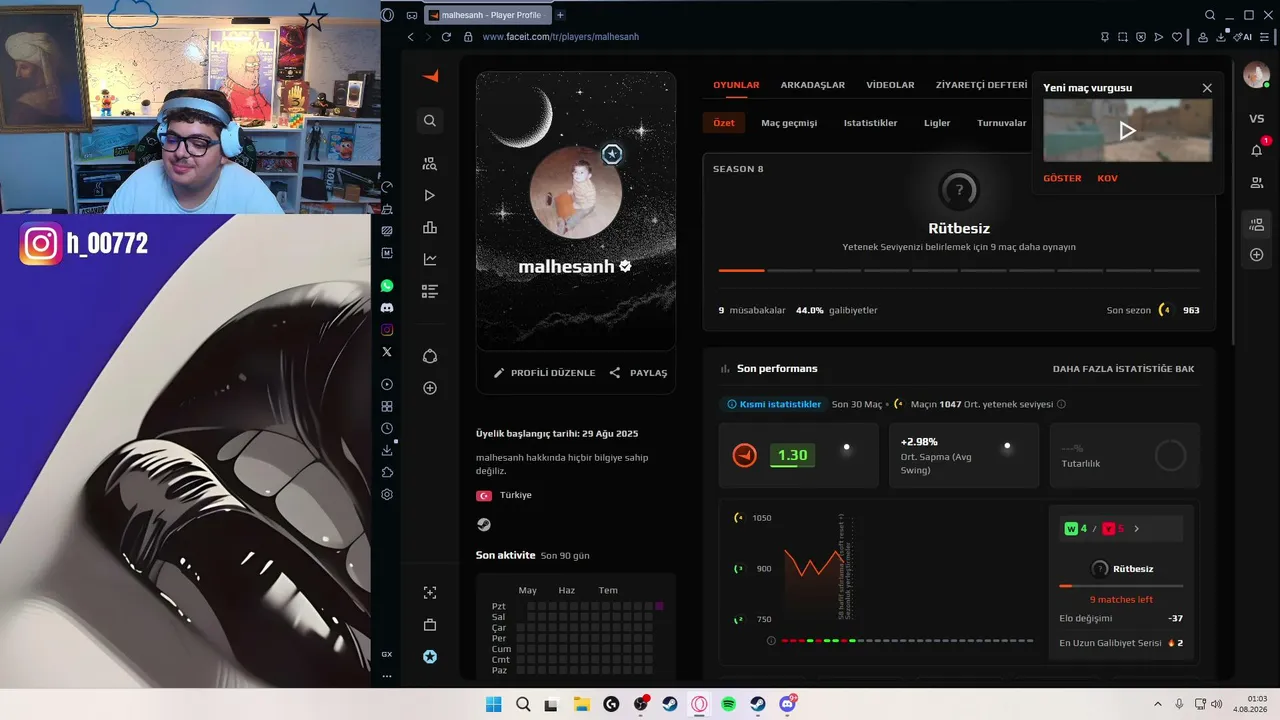Select the Turnuvalar sub-tab
Image resolution: width=1280 pixels, height=720 pixels.
tap(1002, 123)
